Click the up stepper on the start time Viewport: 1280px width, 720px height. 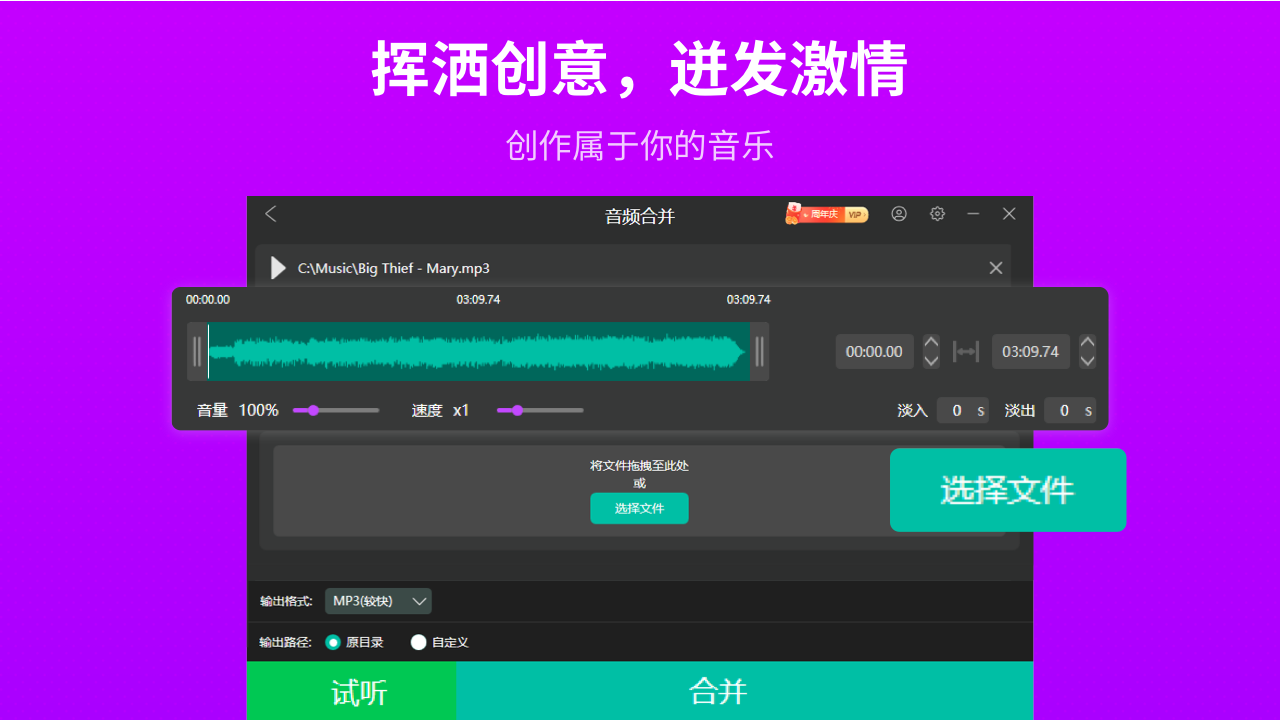click(x=931, y=344)
